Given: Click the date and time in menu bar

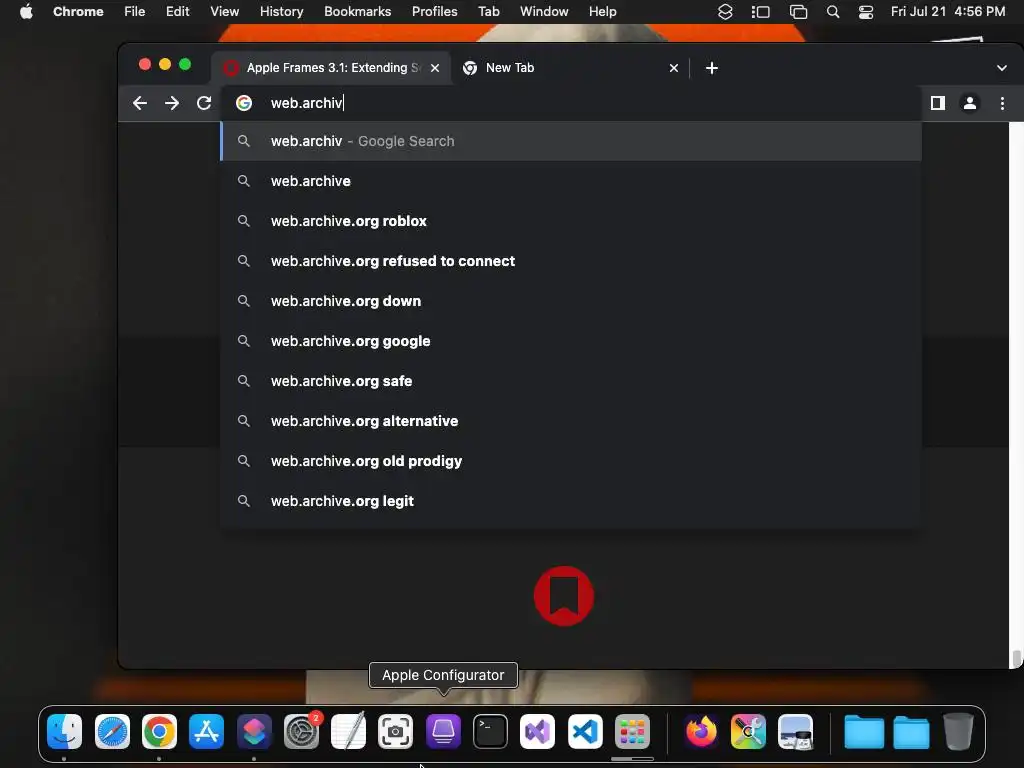Looking at the screenshot, I should (948, 12).
